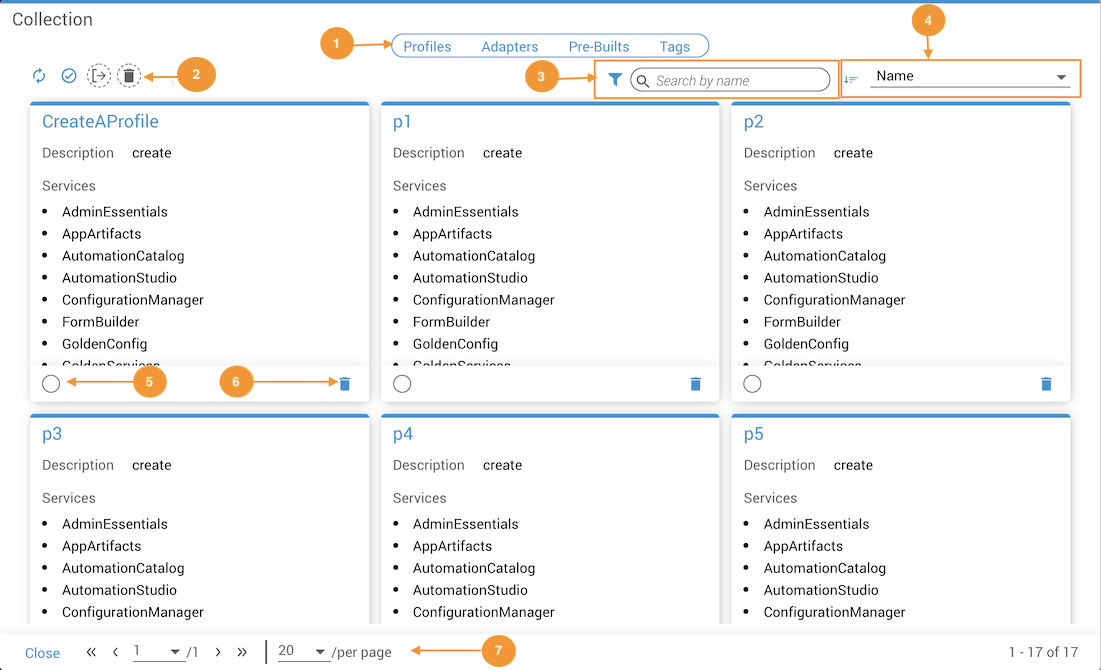
Task: Select the p1 card radio button
Action: coord(402,384)
